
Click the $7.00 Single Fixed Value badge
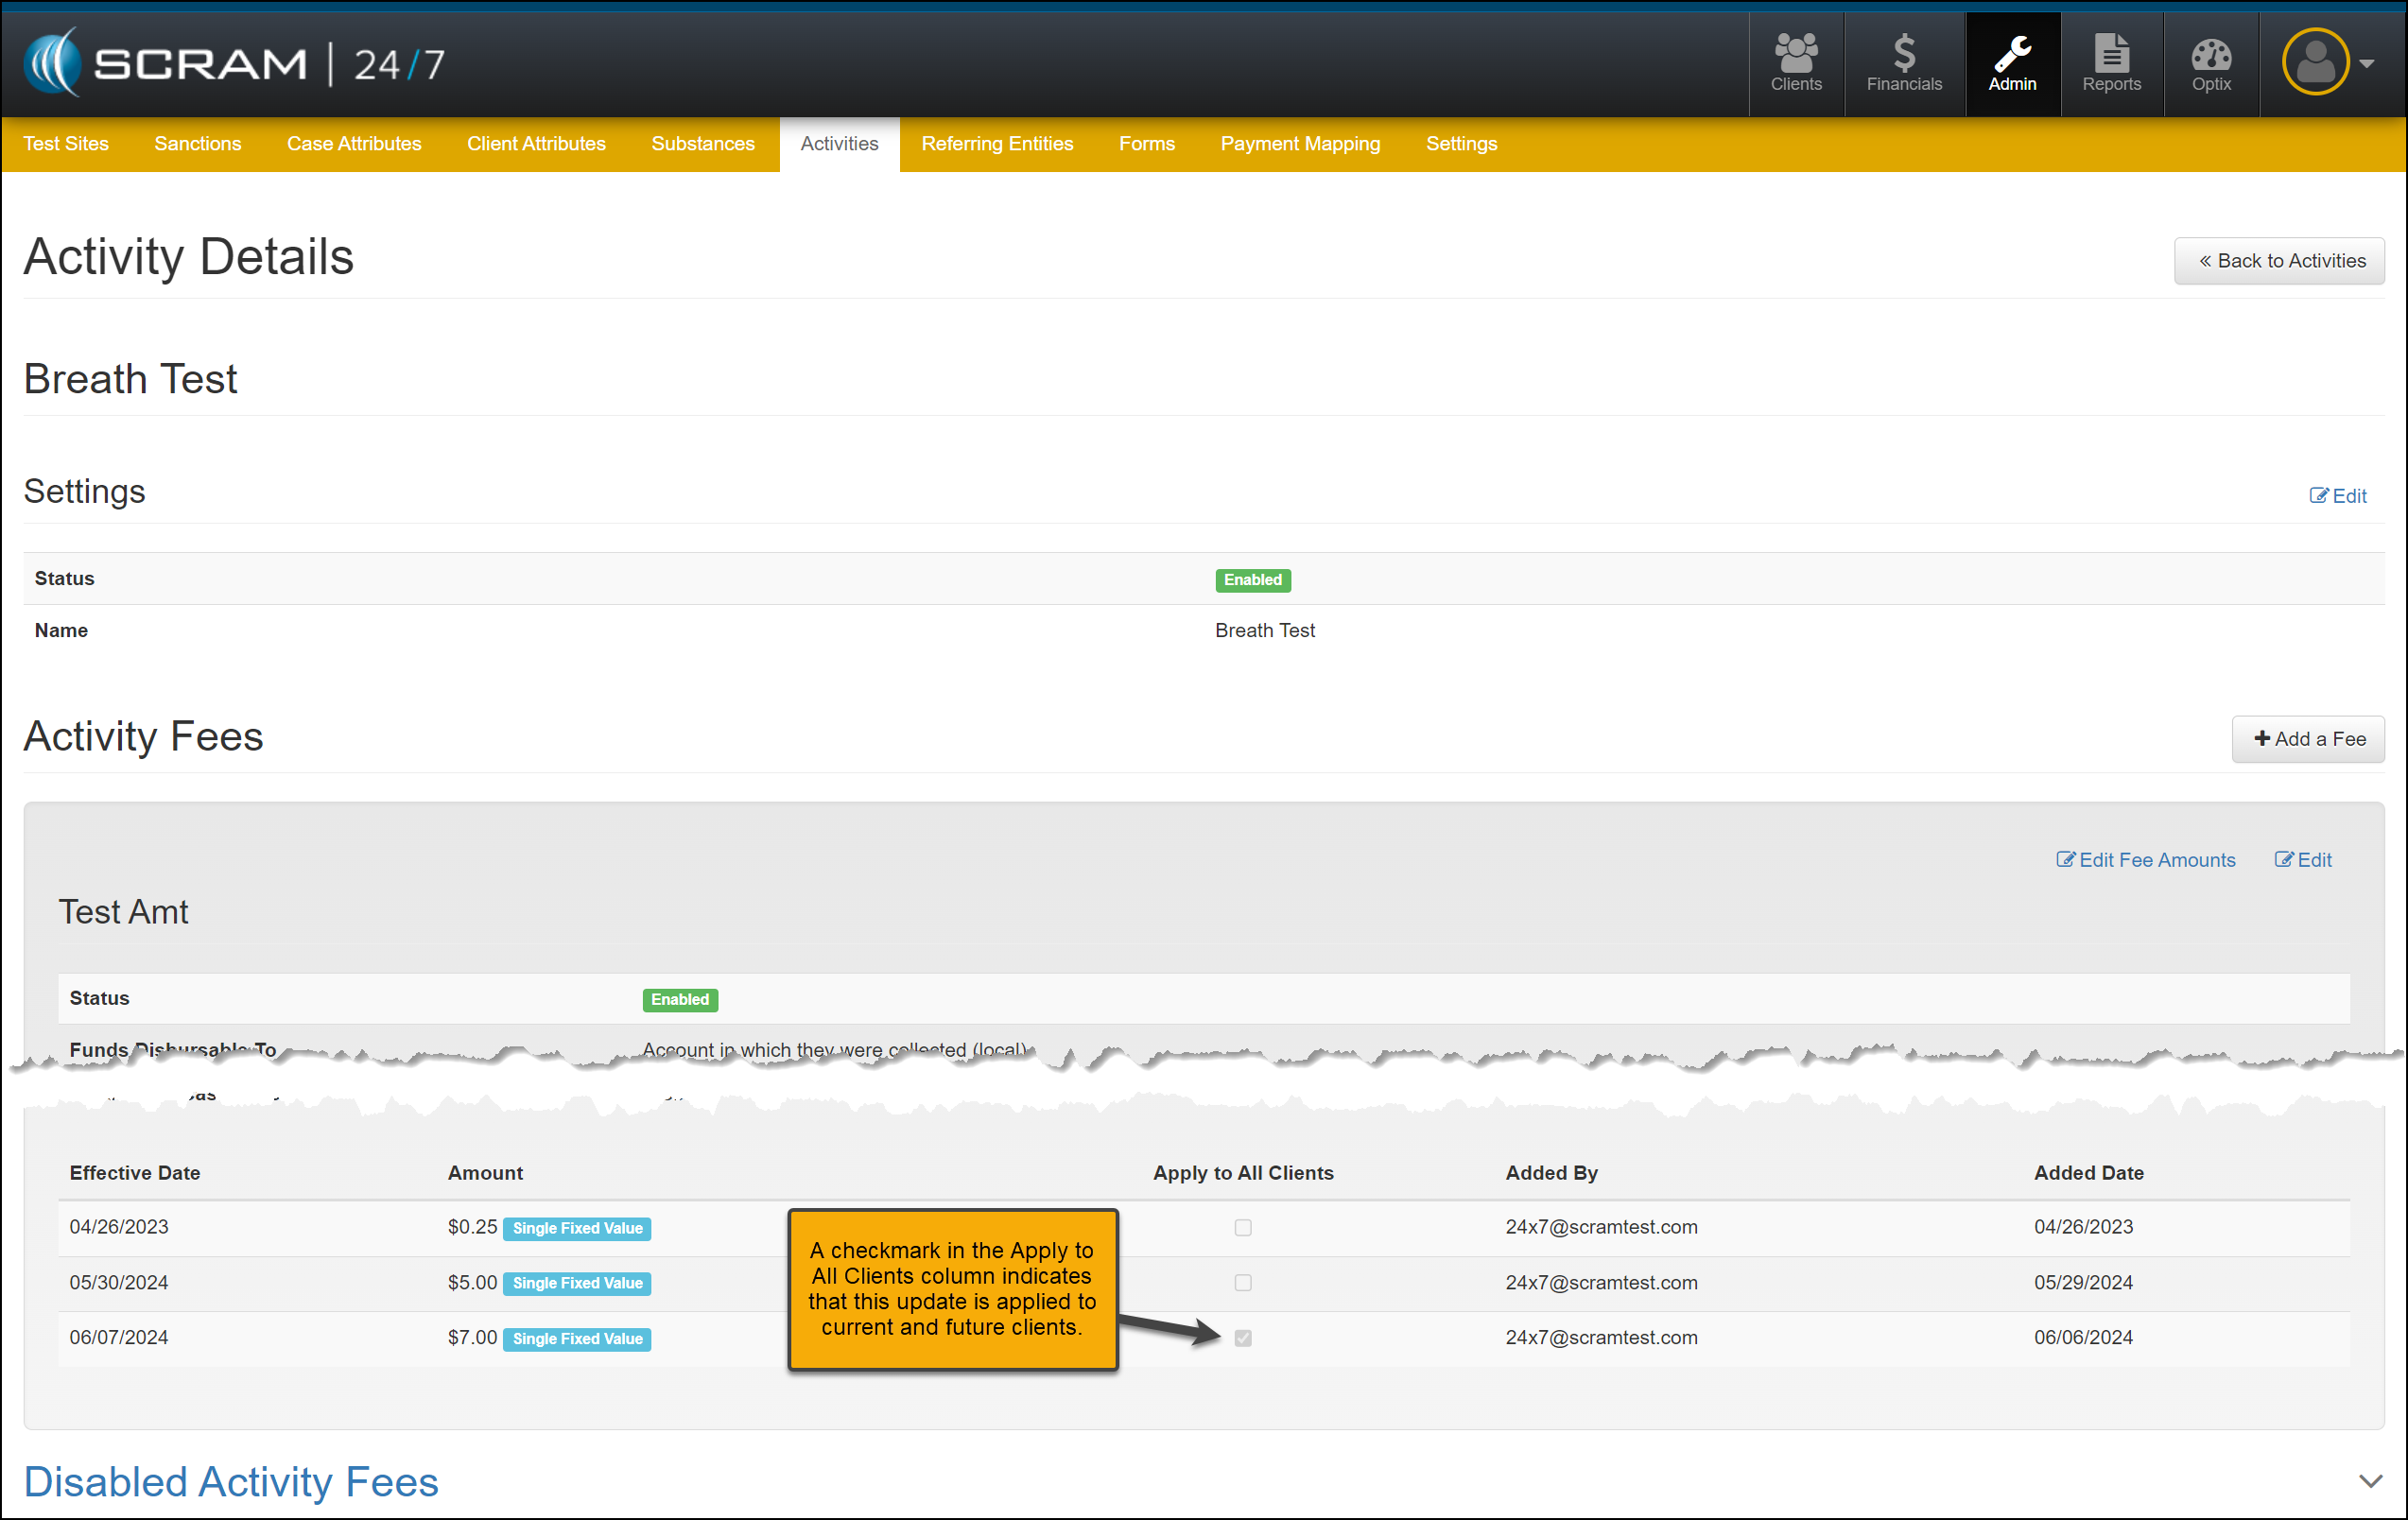pos(577,1339)
